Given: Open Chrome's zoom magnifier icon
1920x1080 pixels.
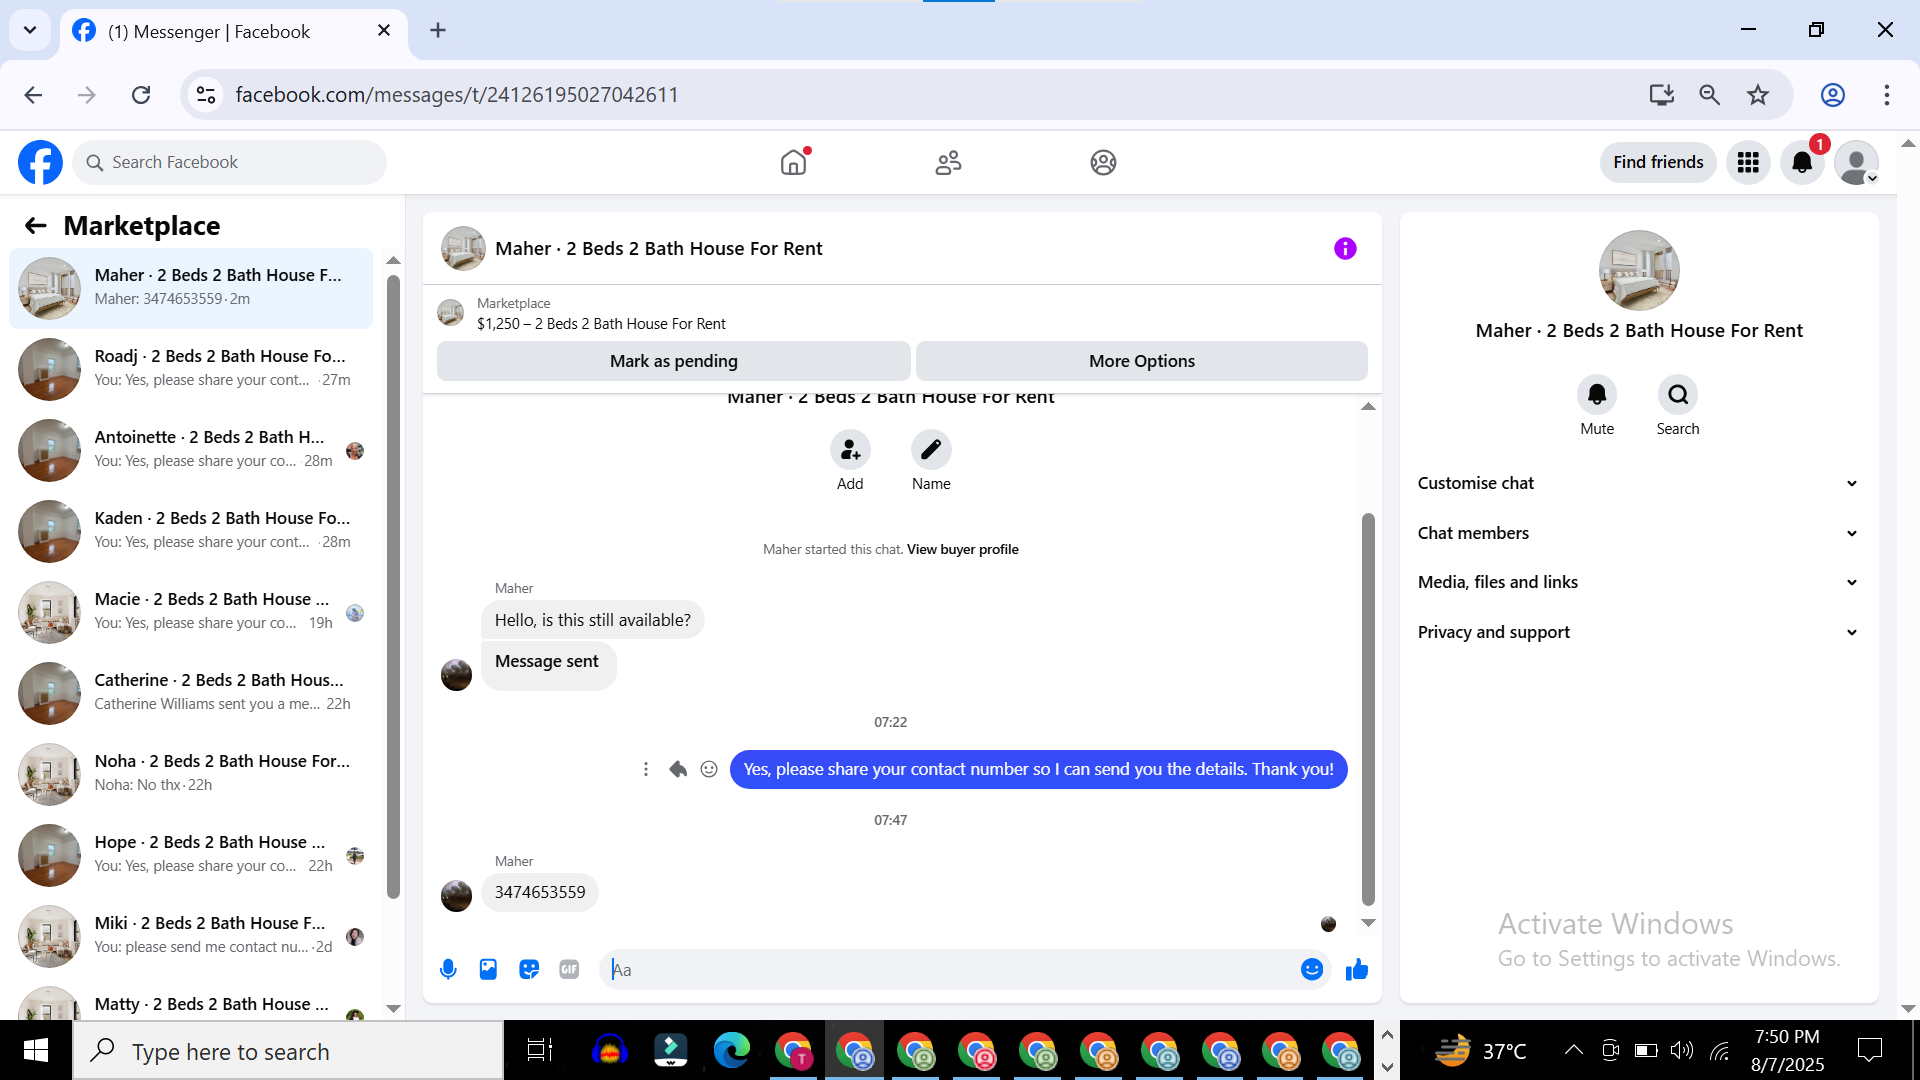Looking at the screenshot, I should (1710, 95).
